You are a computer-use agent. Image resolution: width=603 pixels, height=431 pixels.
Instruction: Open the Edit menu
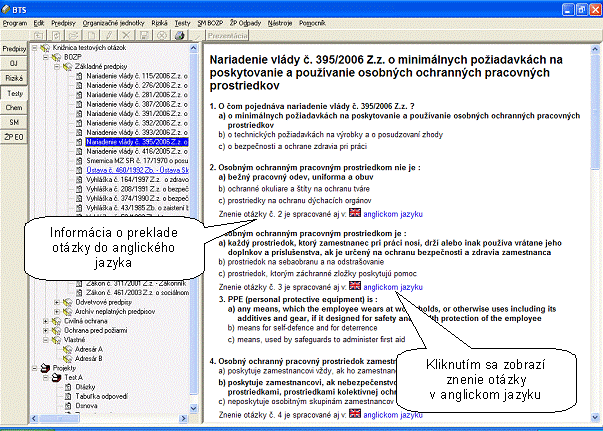39,23
